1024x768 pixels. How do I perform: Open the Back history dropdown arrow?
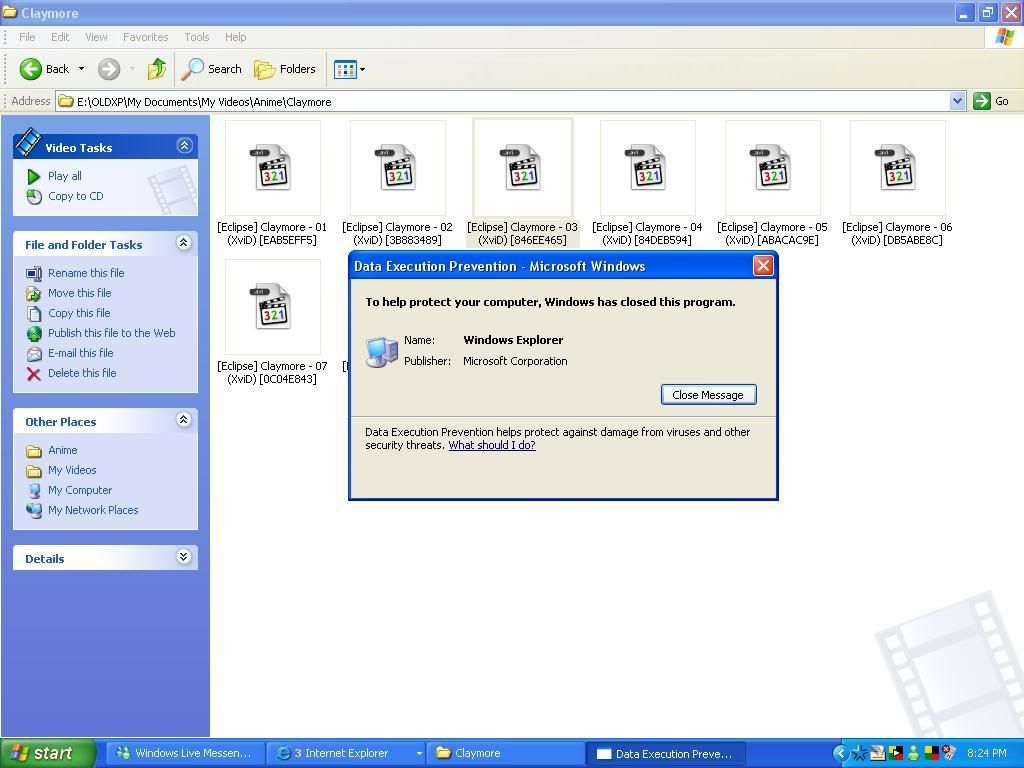81,69
